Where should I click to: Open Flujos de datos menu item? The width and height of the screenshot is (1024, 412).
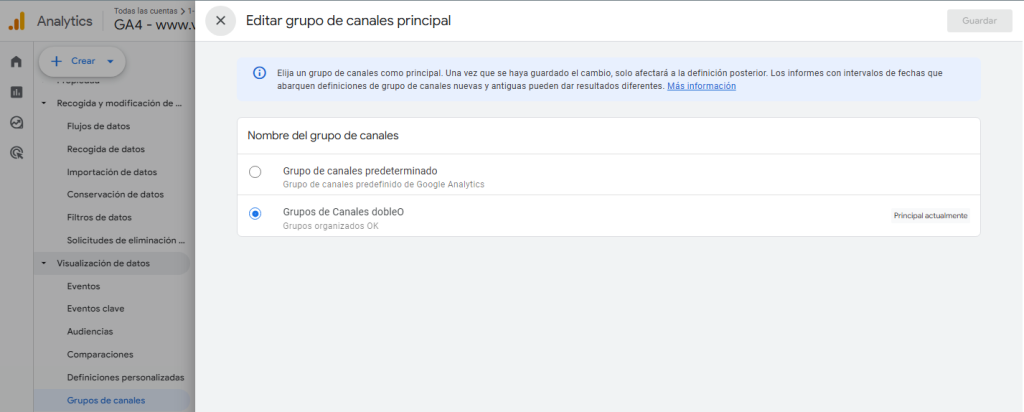[98, 126]
